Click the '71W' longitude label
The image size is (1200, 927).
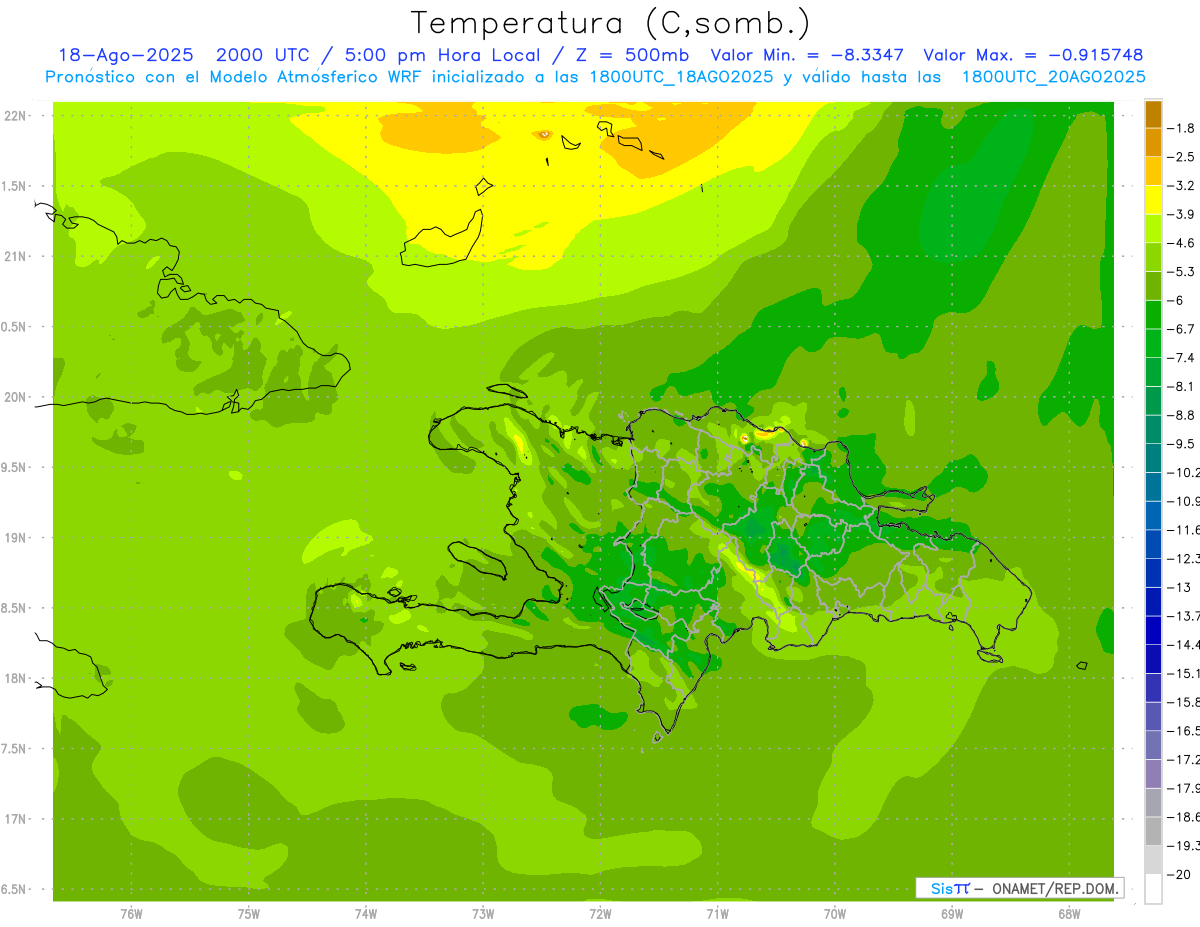click(717, 914)
